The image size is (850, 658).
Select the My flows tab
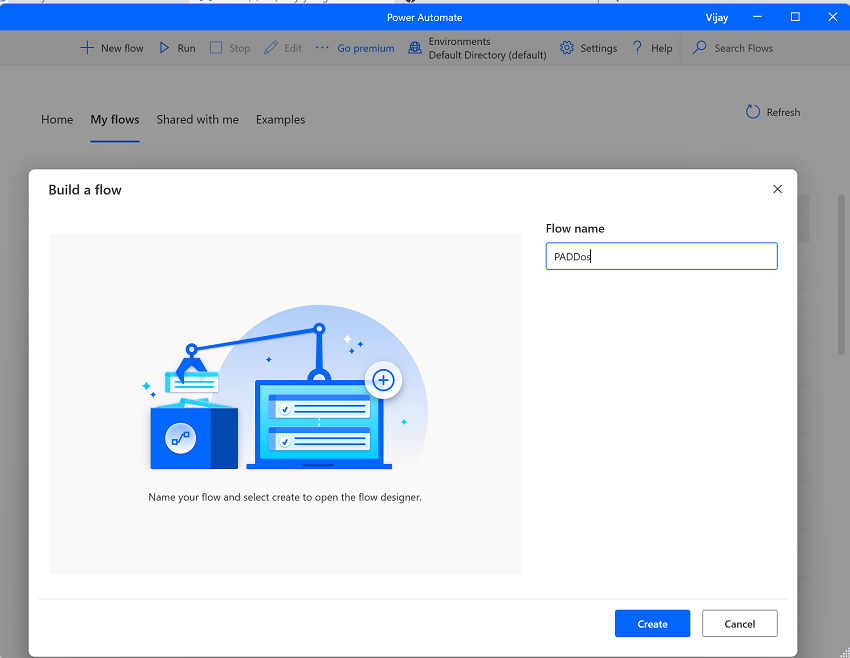coord(115,119)
